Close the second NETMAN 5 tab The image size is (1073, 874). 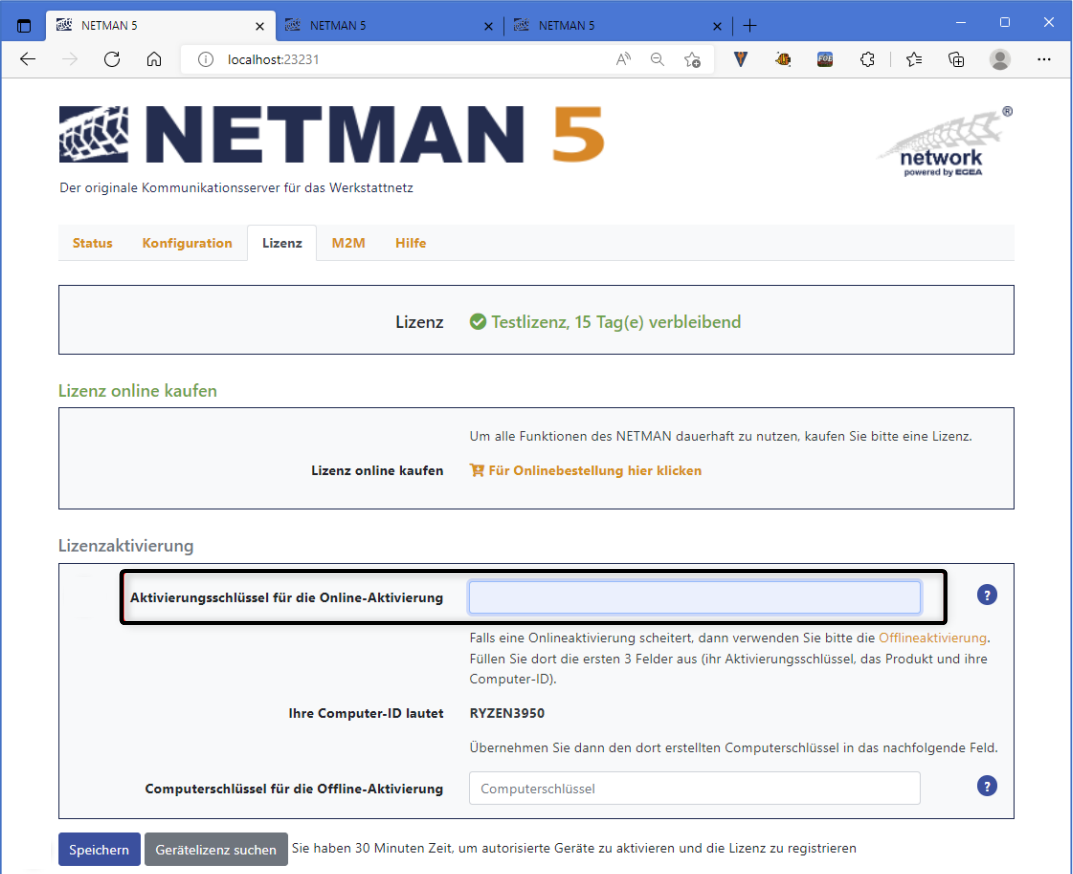coord(489,26)
